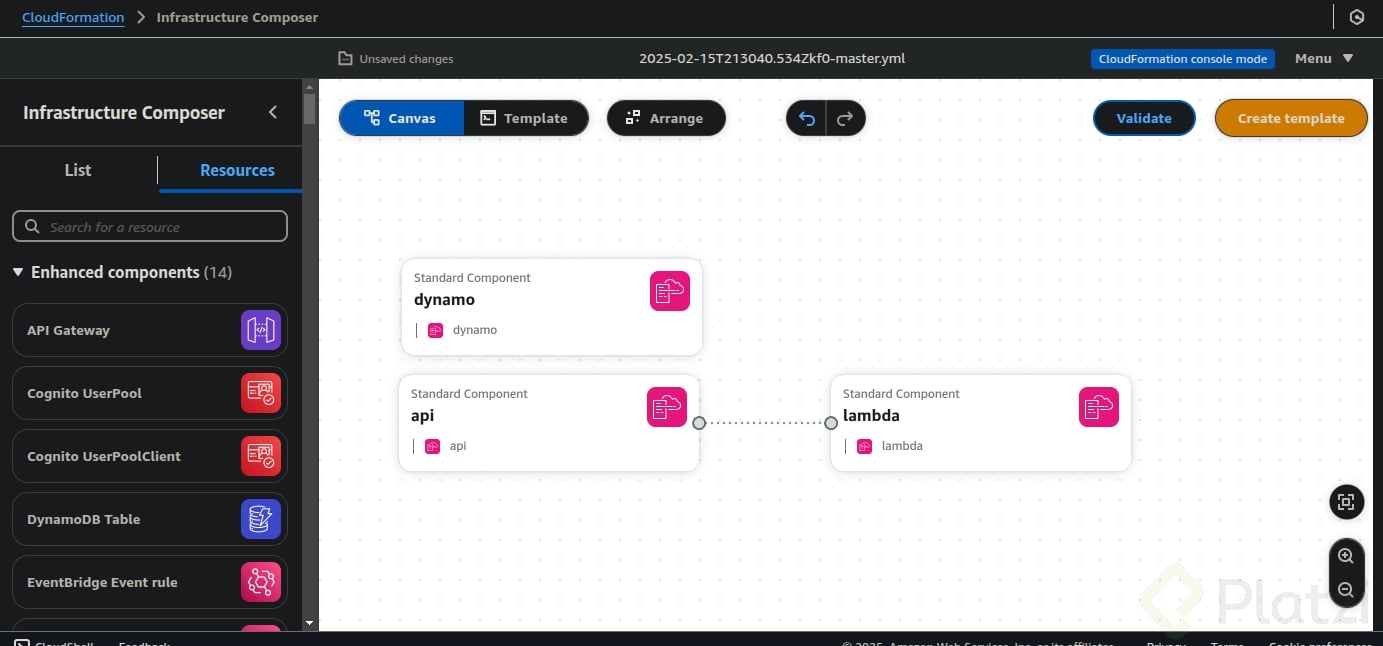This screenshot has height=646, width=1383.
Task: Go to CloudFormation breadcrumb link
Action: point(73,17)
